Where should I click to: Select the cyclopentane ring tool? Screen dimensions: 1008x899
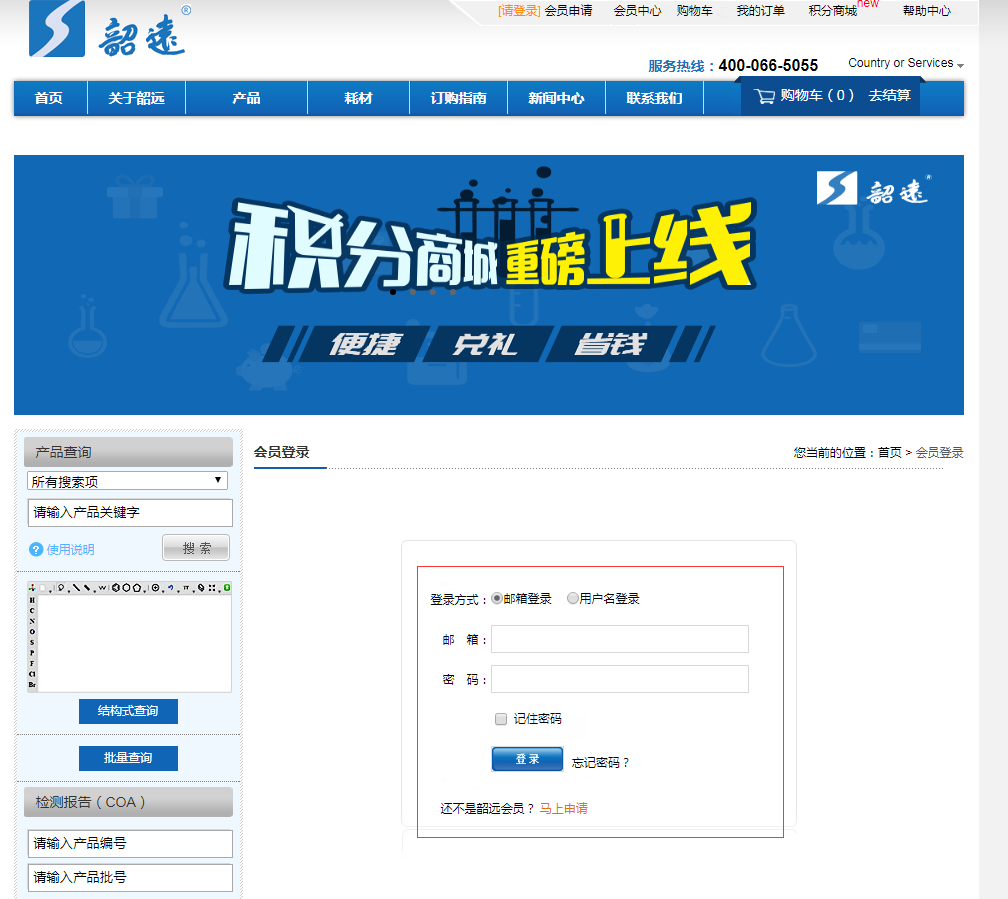(x=136, y=587)
